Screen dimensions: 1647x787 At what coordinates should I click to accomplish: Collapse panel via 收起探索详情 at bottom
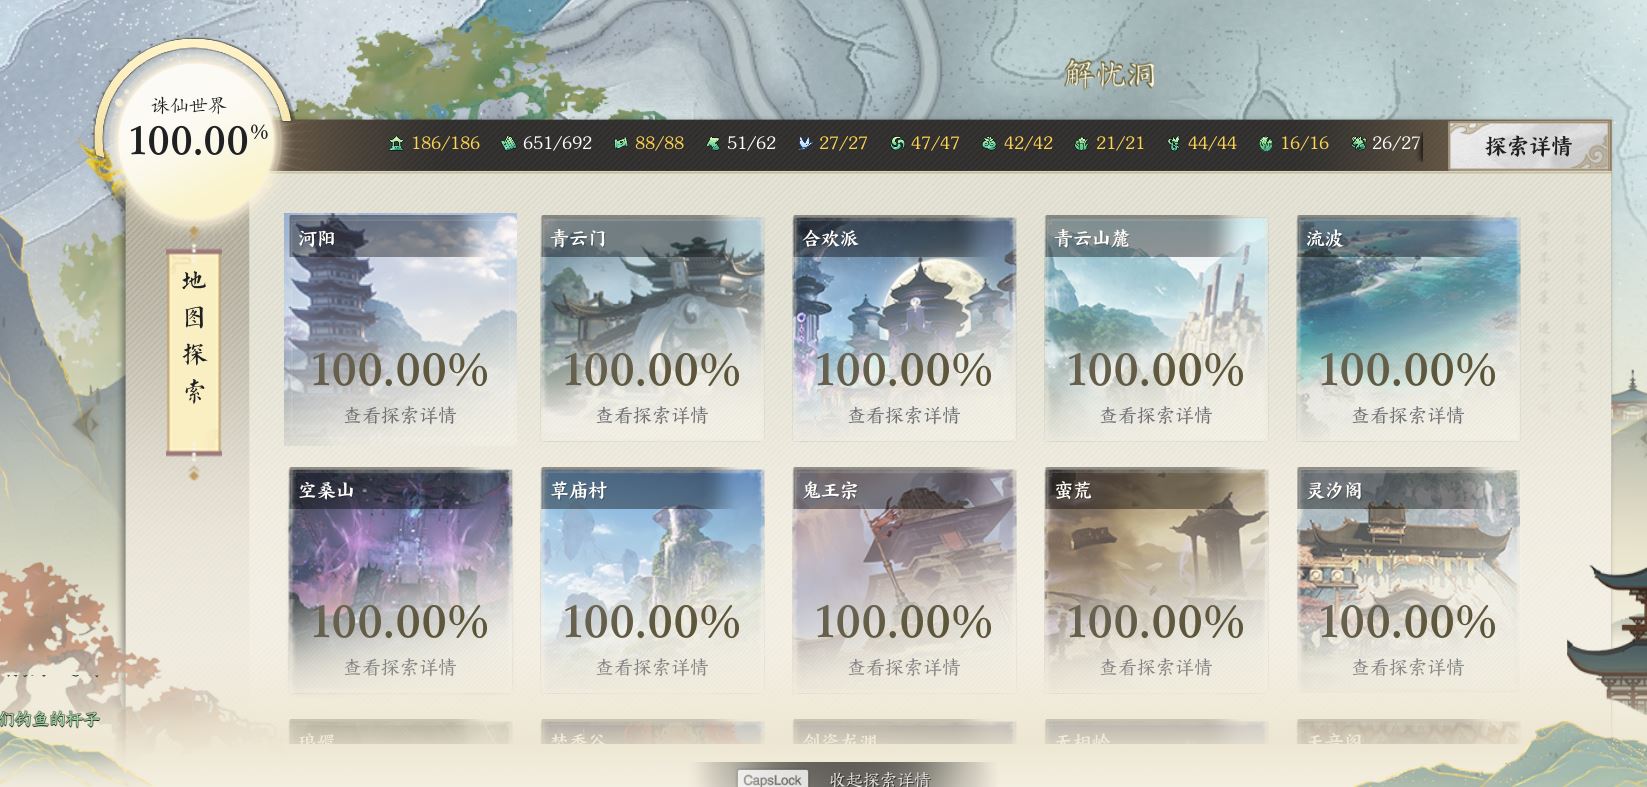pyautogui.click(x=880, y=779)
